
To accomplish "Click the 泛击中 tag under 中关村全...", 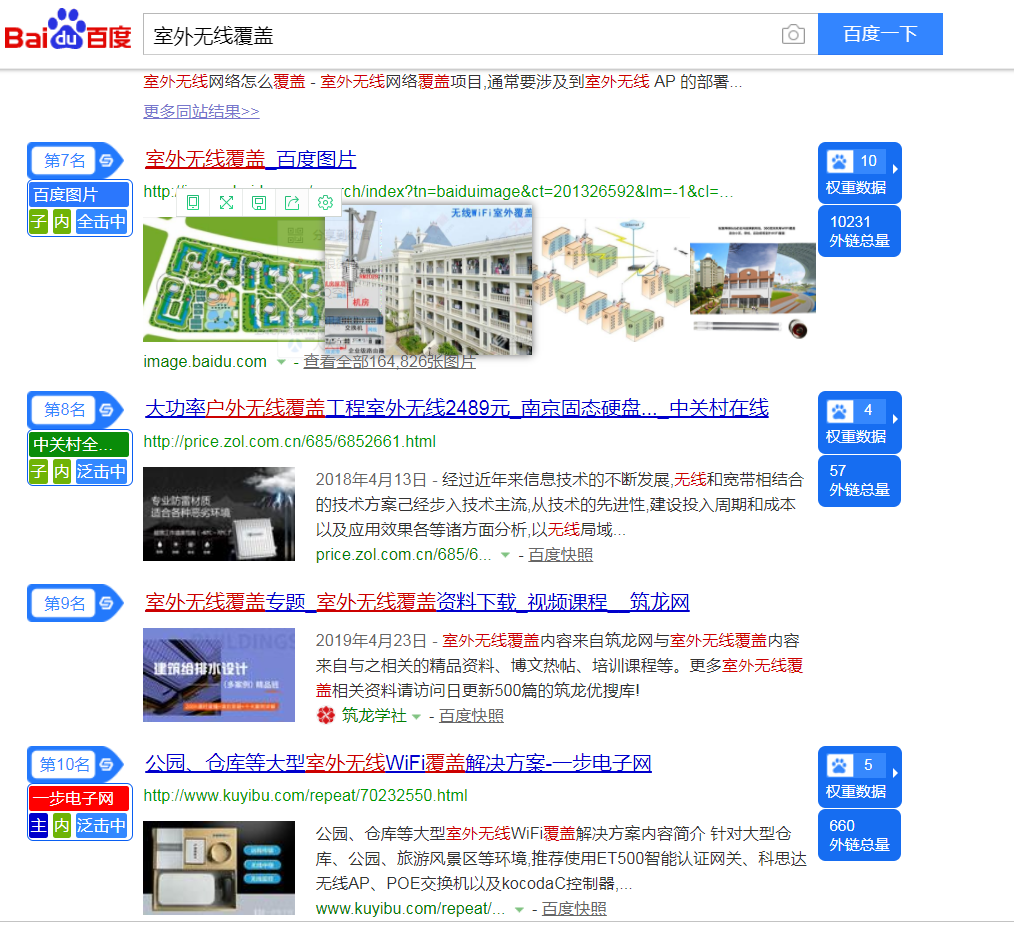I will point(102,471).
